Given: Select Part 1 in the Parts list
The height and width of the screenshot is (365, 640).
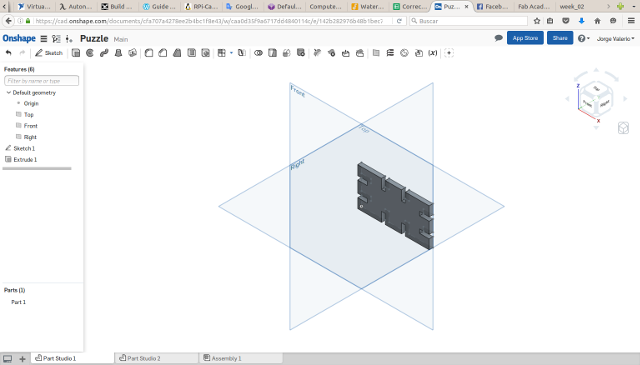Looking at the screenshot, I should tap(18, 302).
